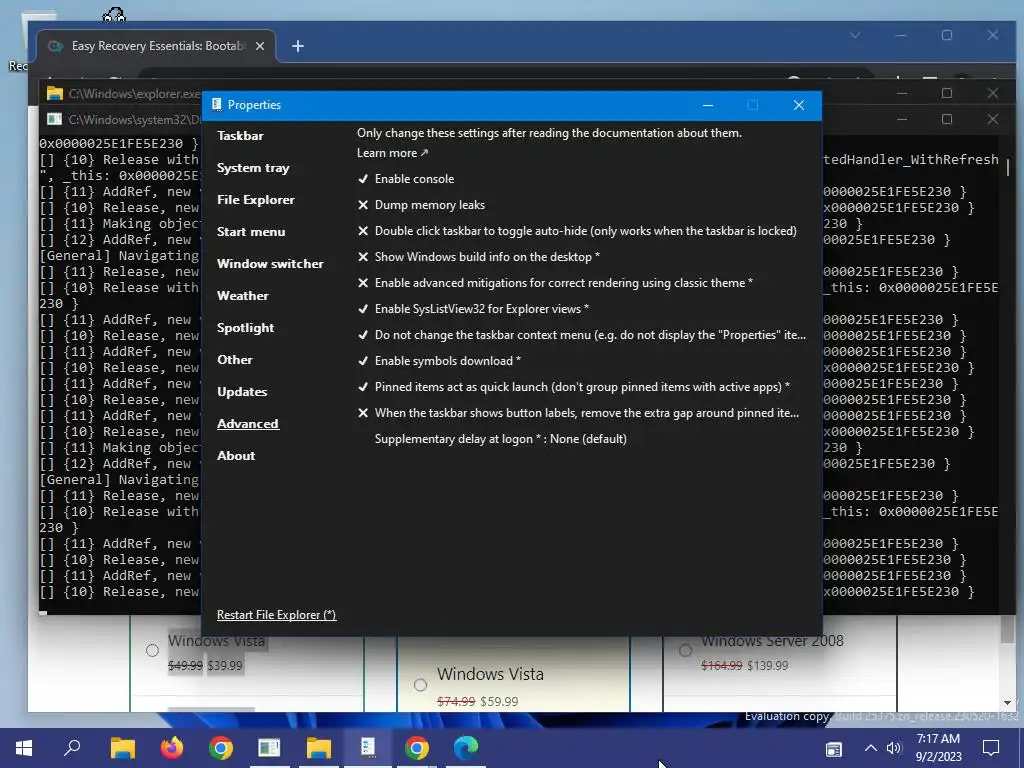This screenshot has height=768, width=1024.
Task: Select the Advanced section
Action: [248, 424]
